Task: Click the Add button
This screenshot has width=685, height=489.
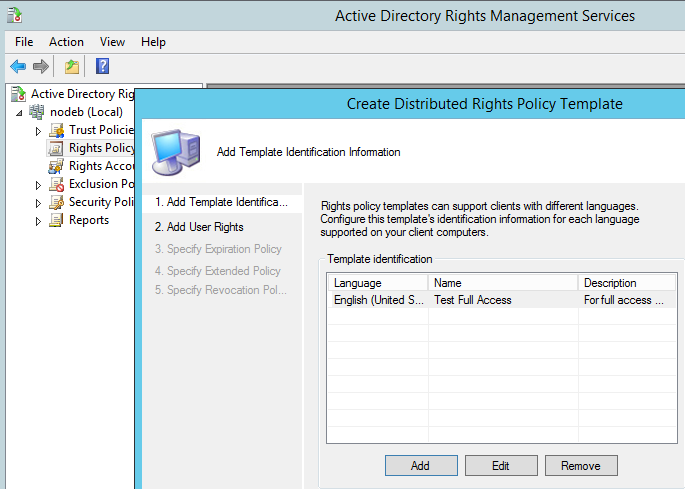Action: (421, 466)
